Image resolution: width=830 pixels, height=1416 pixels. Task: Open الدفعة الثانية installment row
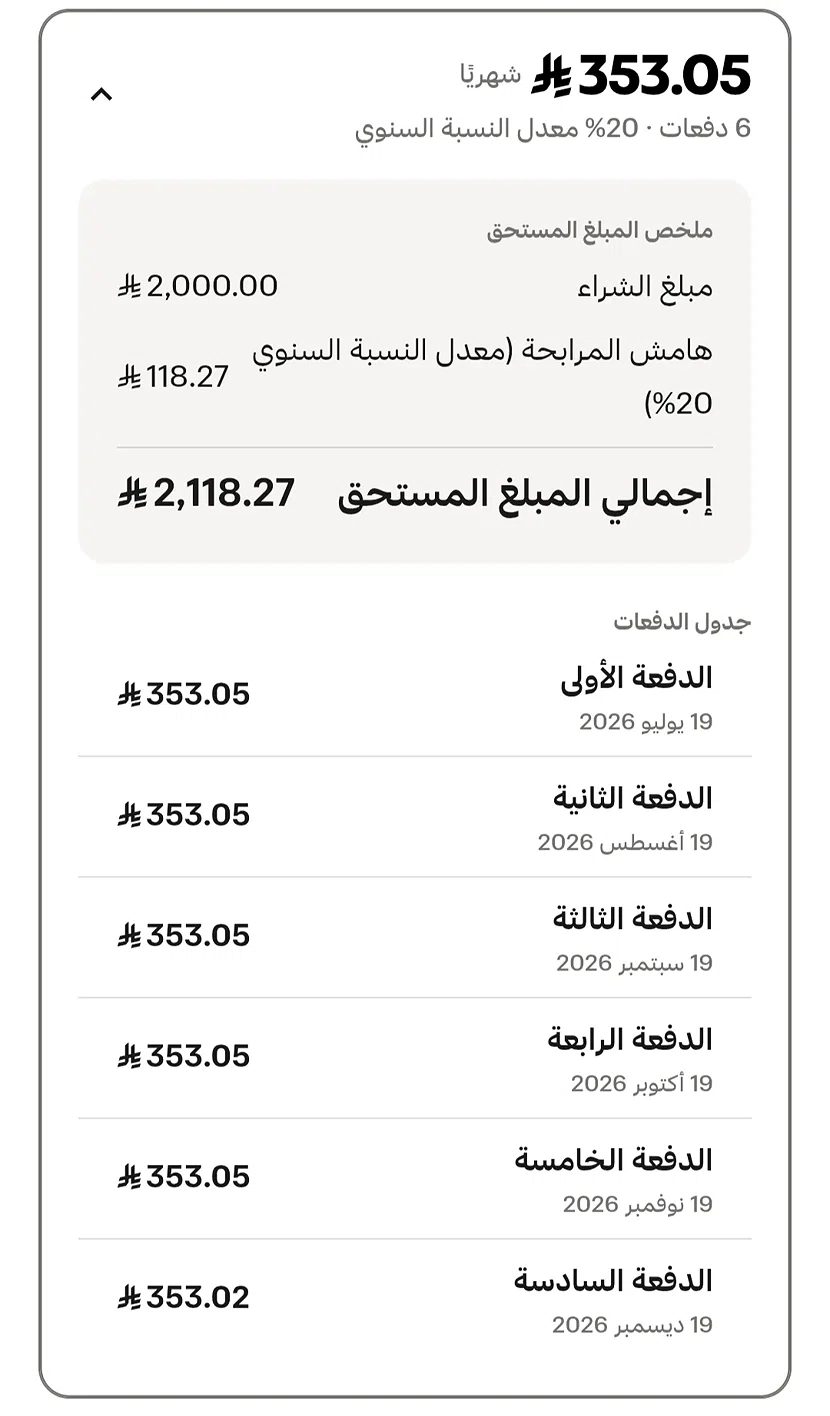pos(415,817)
